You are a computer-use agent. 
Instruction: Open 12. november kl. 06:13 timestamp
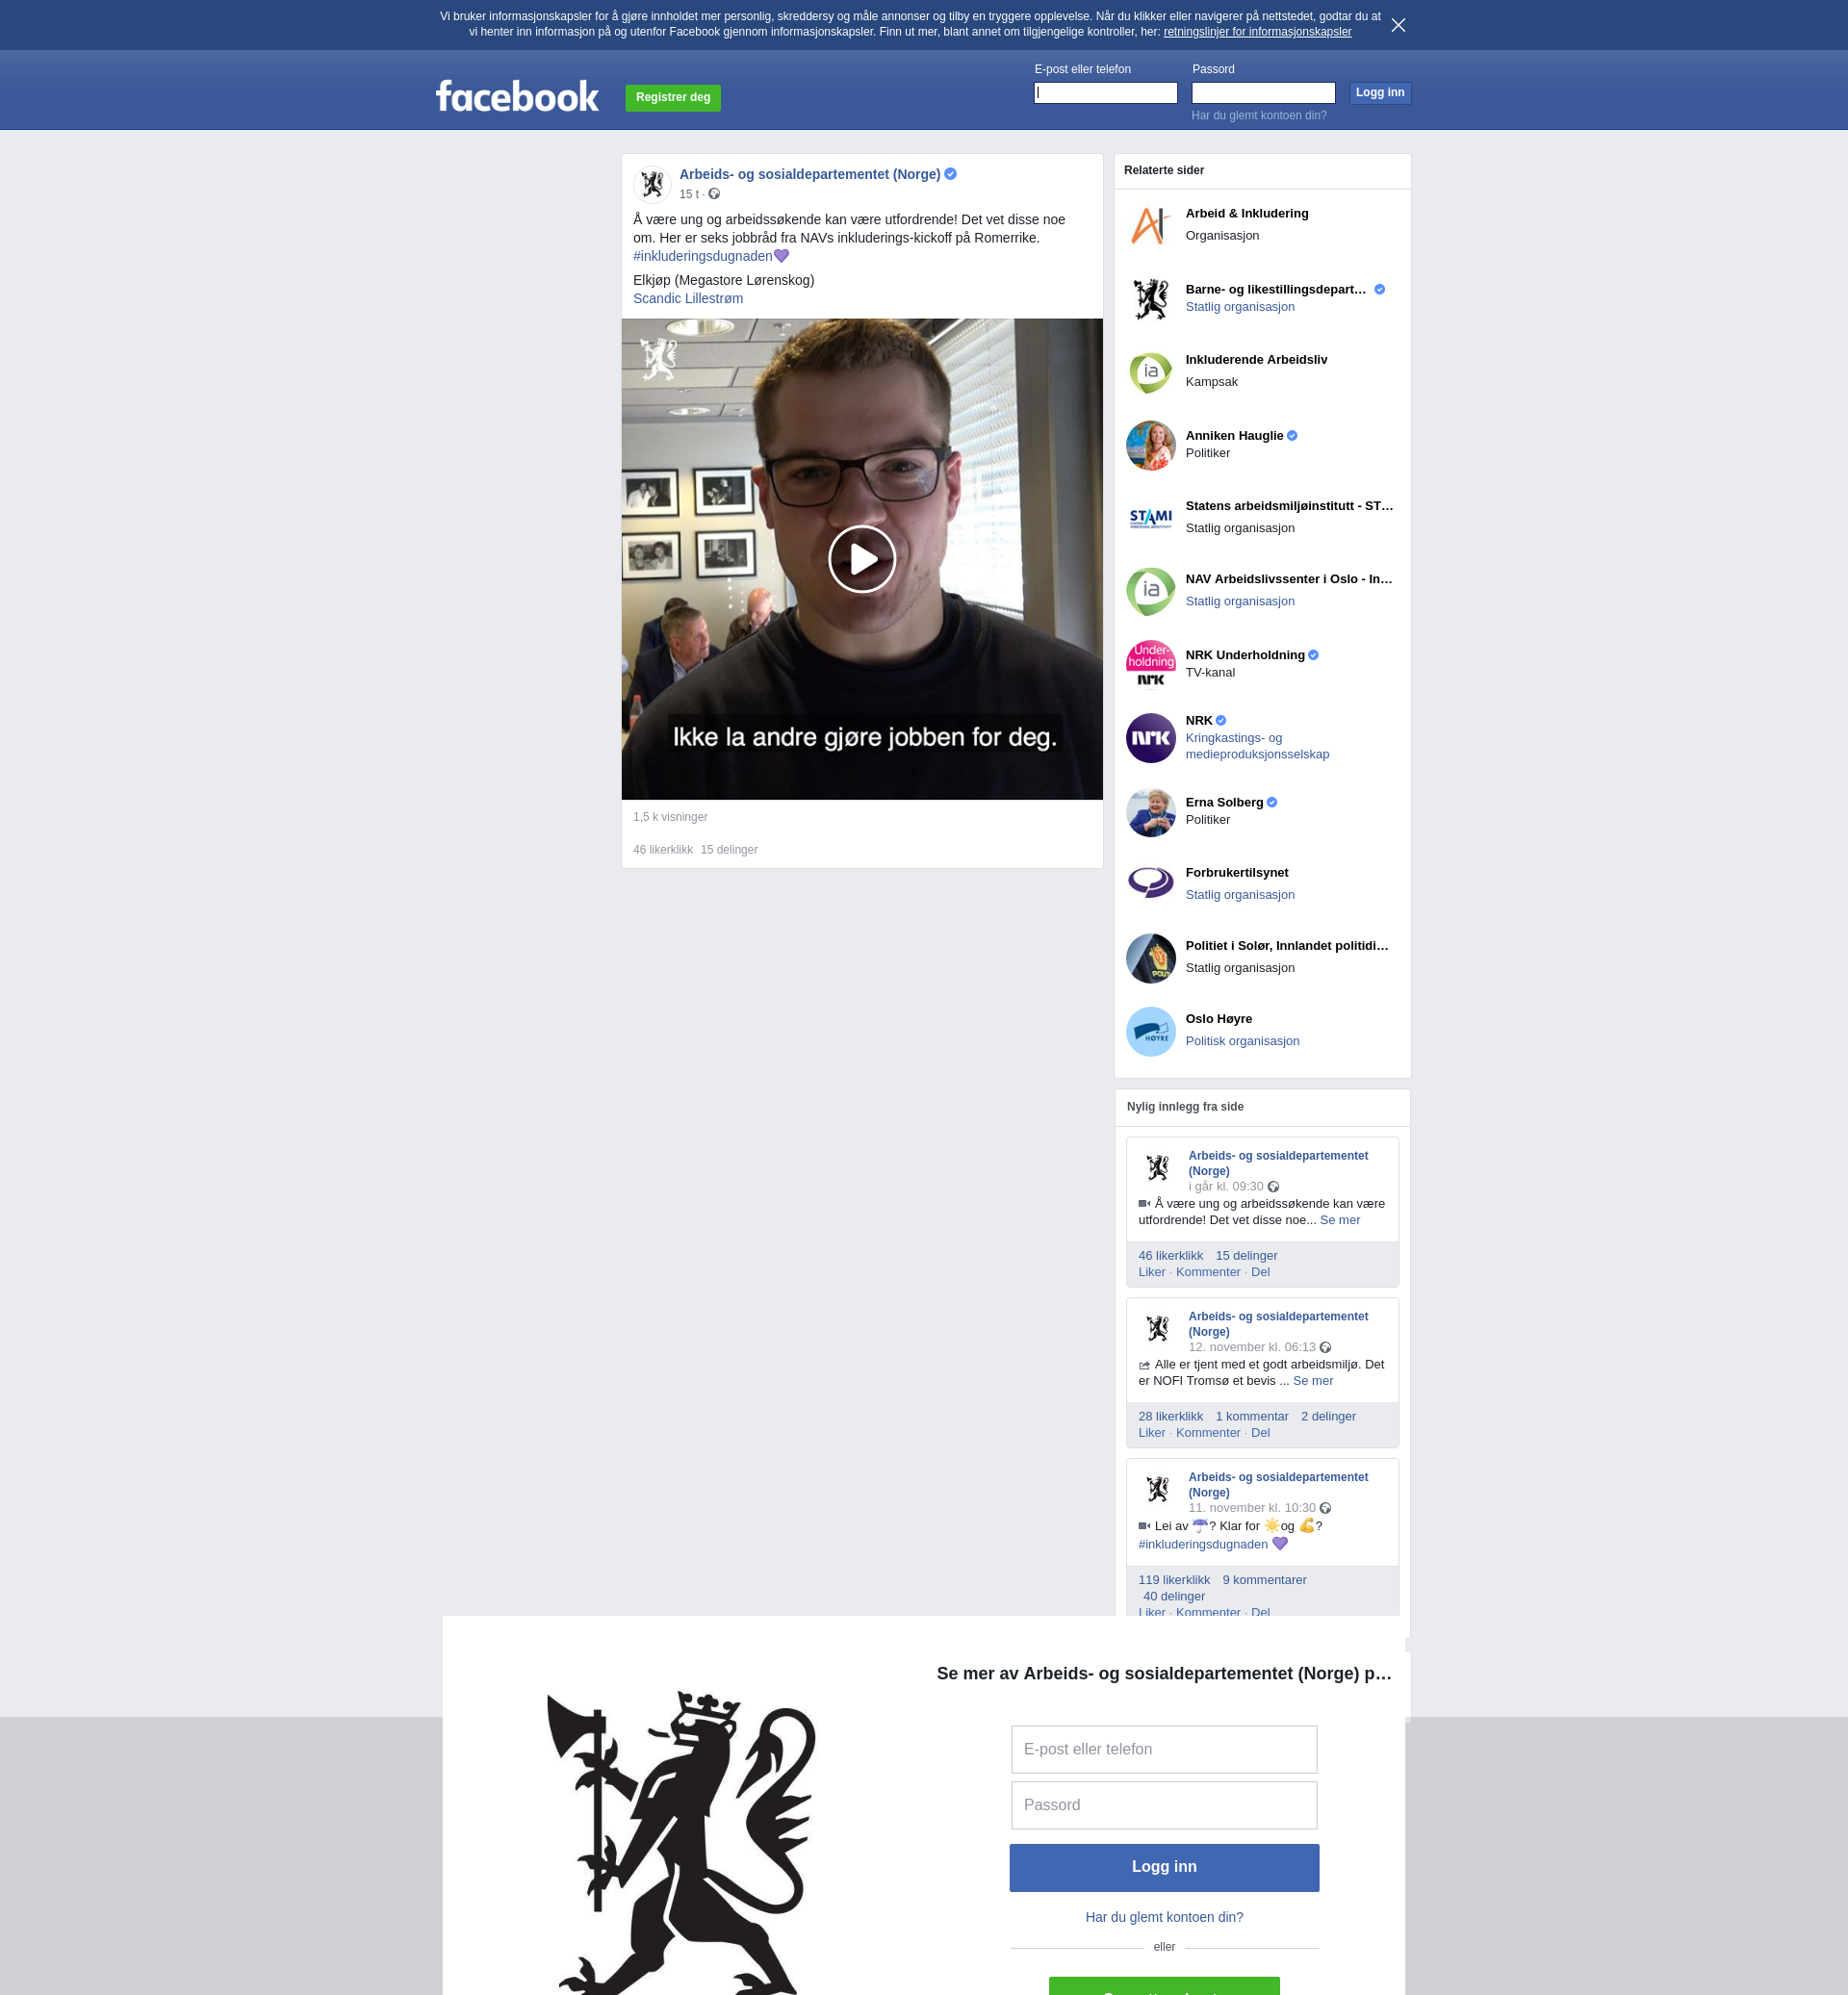pos(1251,1347)
